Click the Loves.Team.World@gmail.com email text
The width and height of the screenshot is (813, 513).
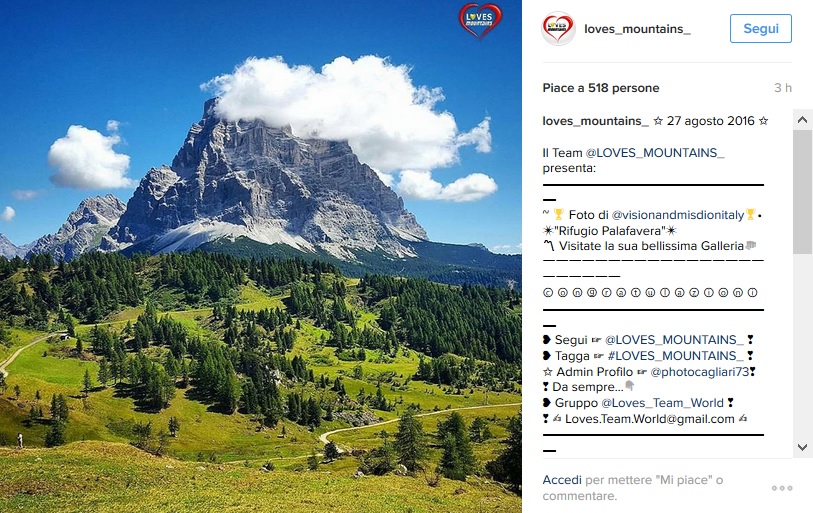pos(650,419)
